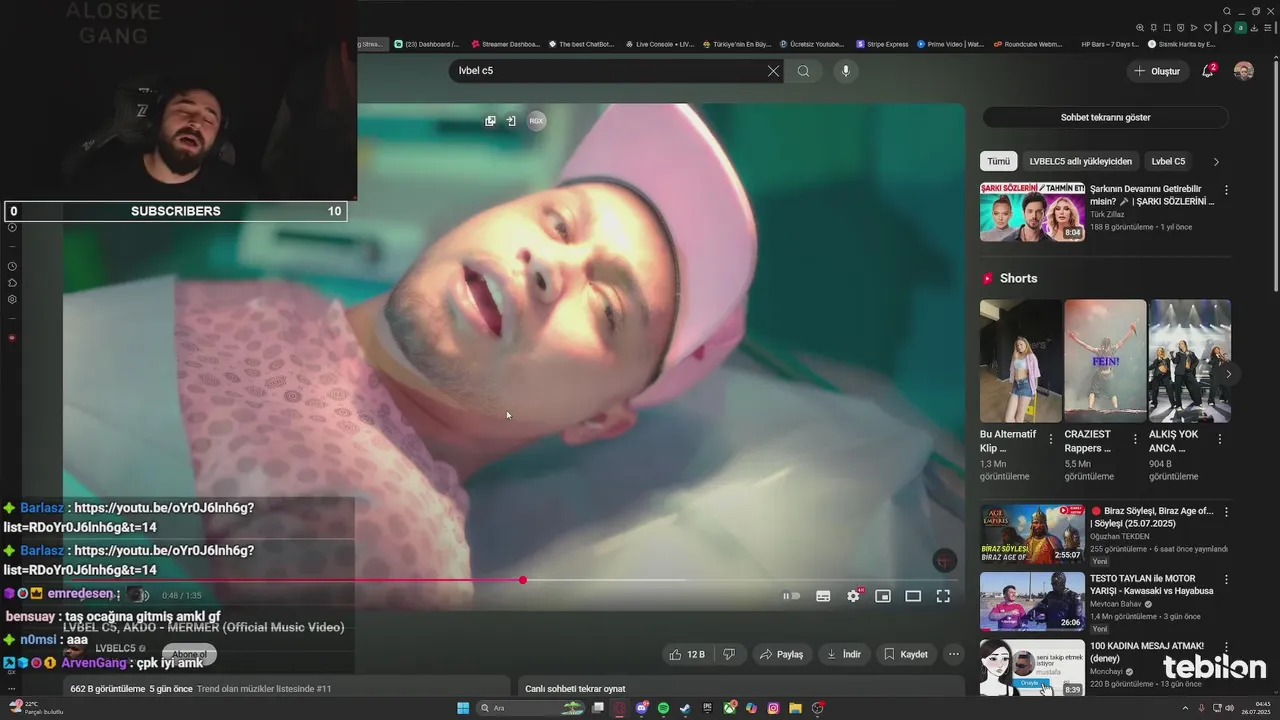Toggle theater mode on the player
Image resolution: width=1280 pixels, height=720 pixels.
tap(913, 596)
